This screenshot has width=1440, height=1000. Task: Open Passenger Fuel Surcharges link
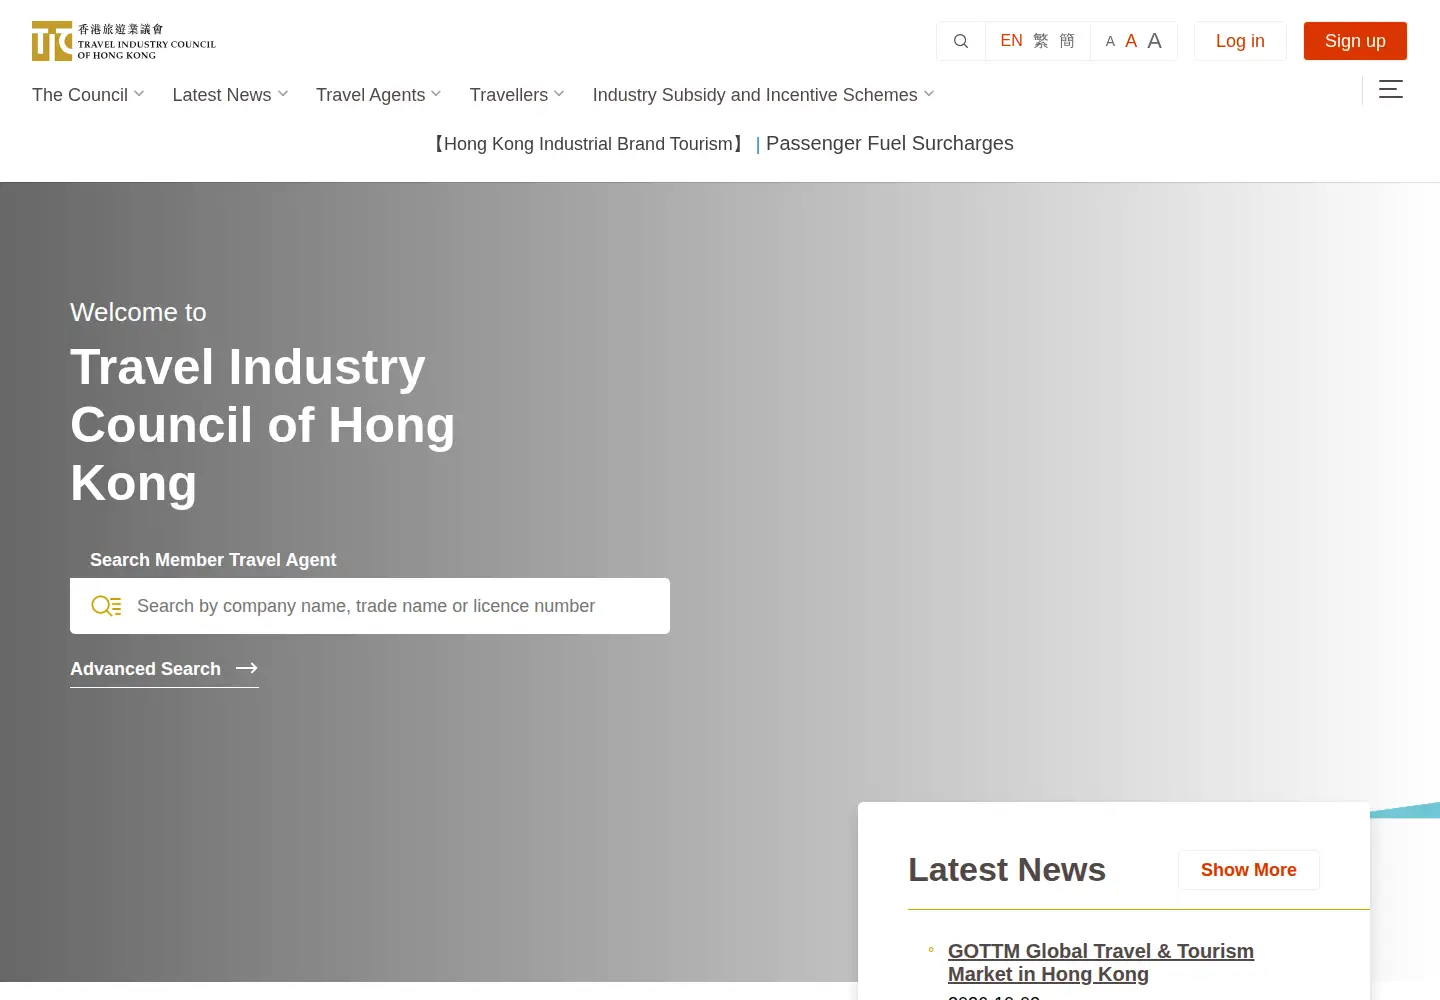[890, 143]
